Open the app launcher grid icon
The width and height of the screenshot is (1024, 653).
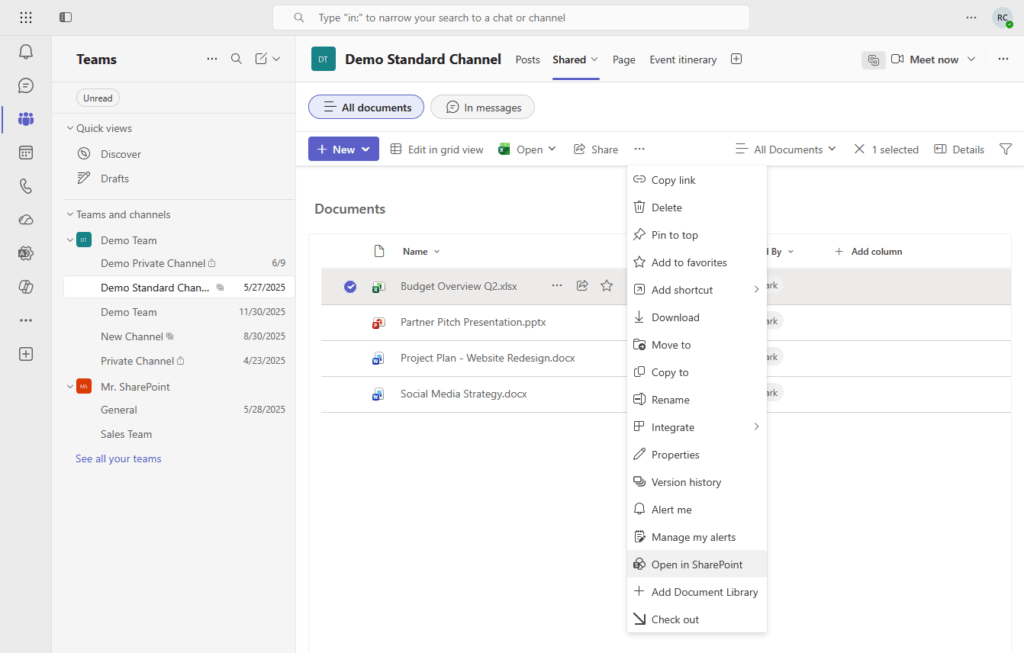point(25,18)
